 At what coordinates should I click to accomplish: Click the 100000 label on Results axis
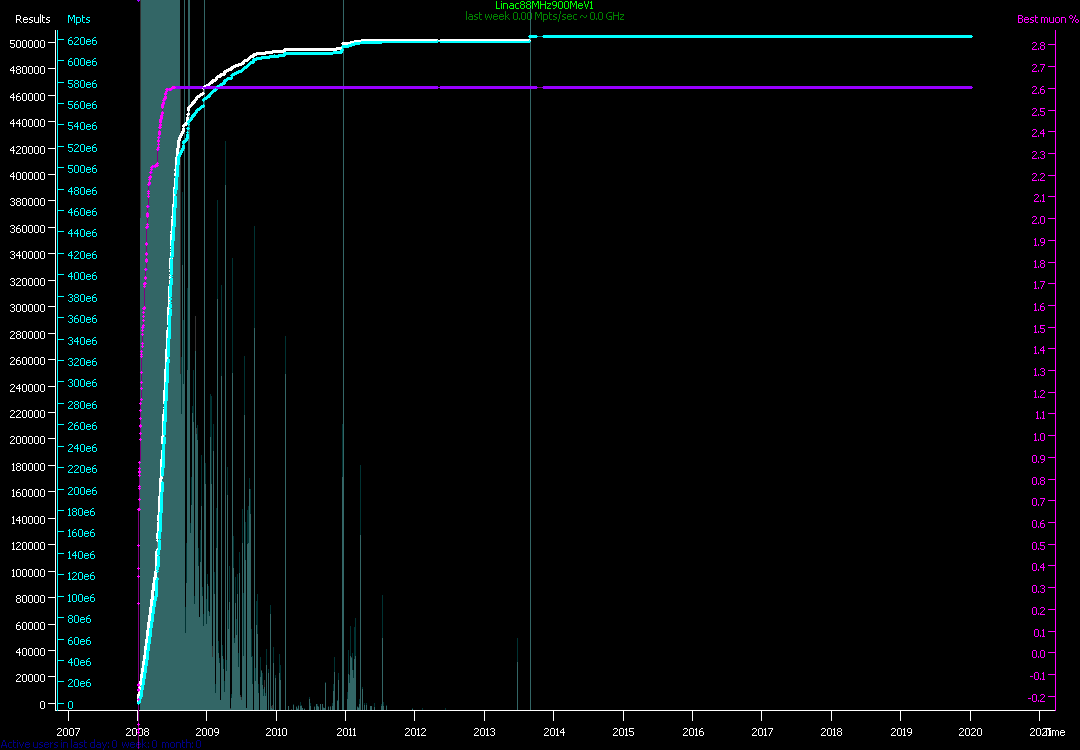pos(27,572)
